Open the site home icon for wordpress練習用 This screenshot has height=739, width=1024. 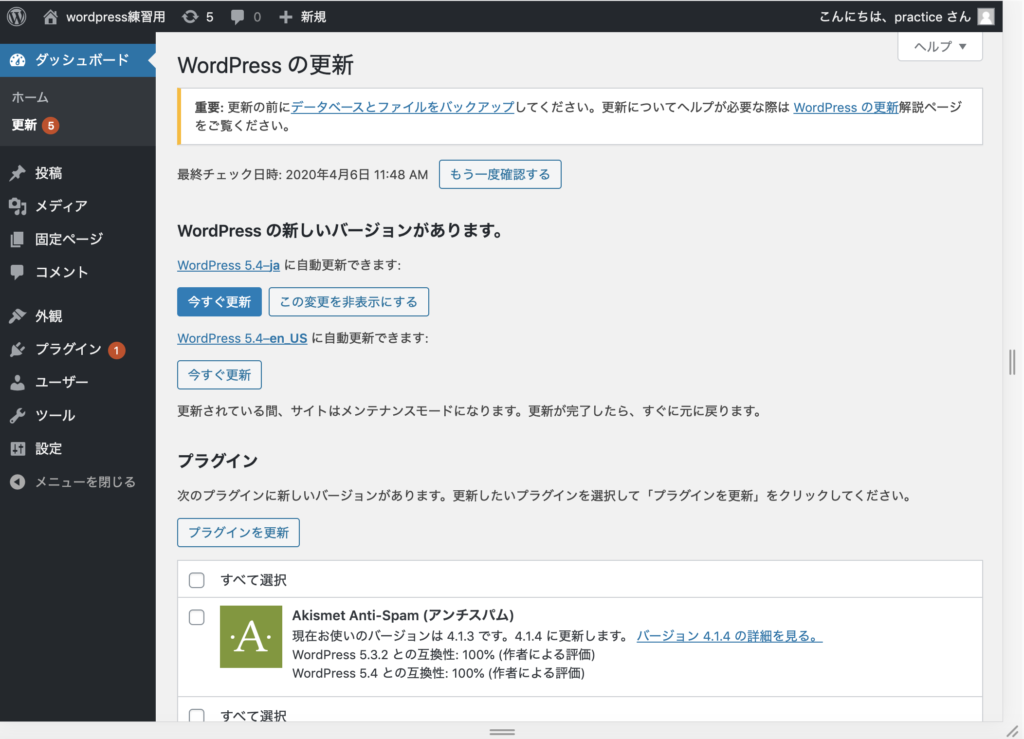(x=51, y=17)
